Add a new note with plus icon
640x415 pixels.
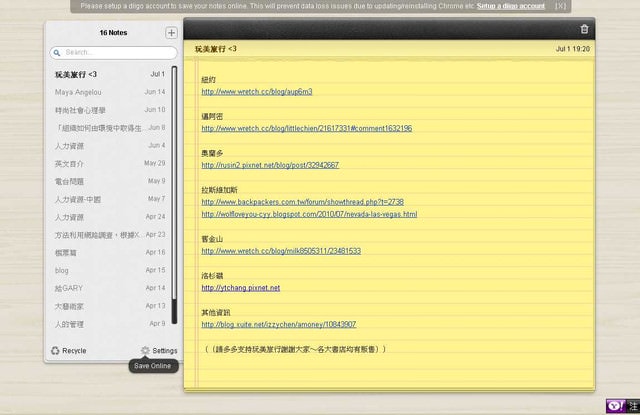pyautogui.click(x=171, y=33)
